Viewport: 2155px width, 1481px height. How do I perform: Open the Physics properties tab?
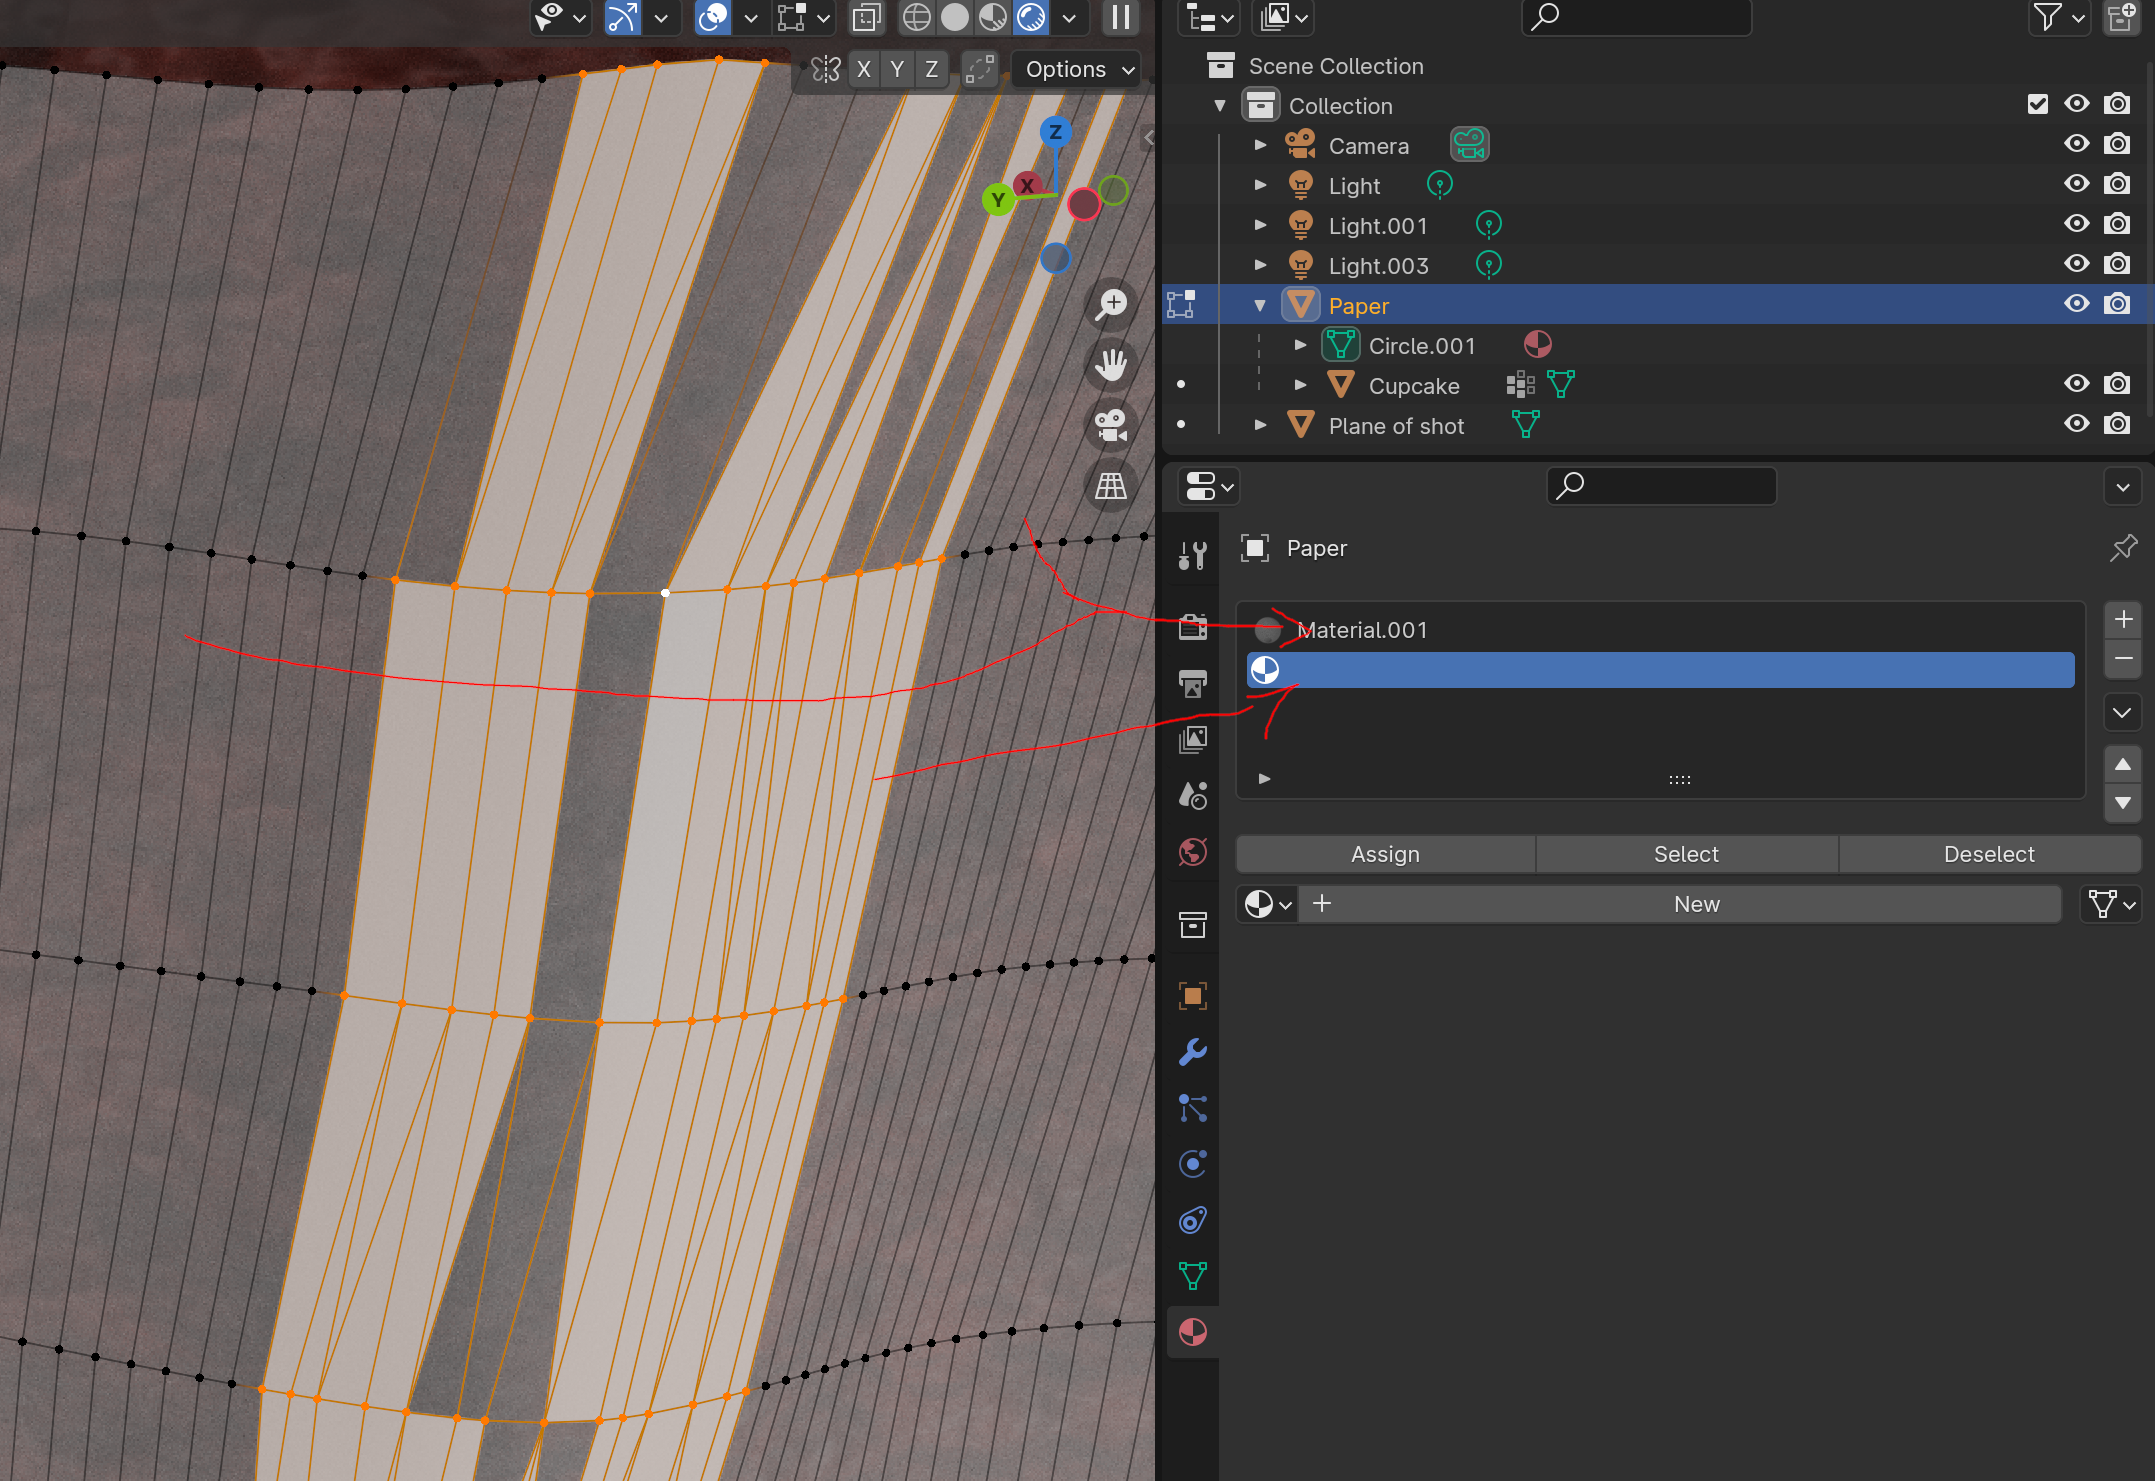pos(1193,1164)
